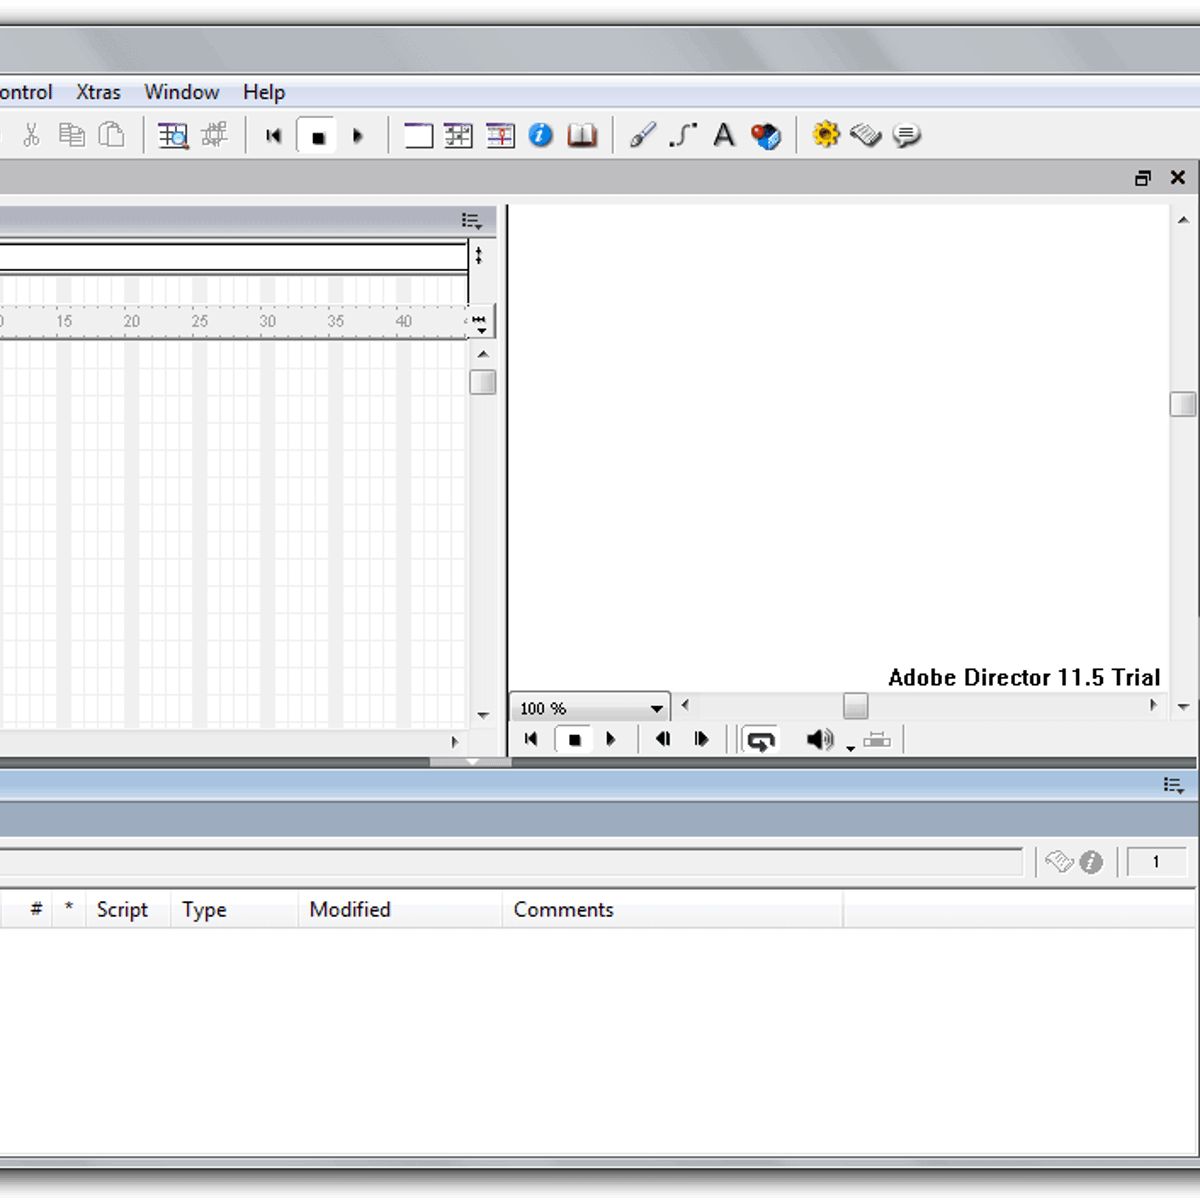Image resolution: width=1200 pixels, height=1200 pixels.
Task: Expand the volume level dropdown arrow
Action: tap(850, 748)
